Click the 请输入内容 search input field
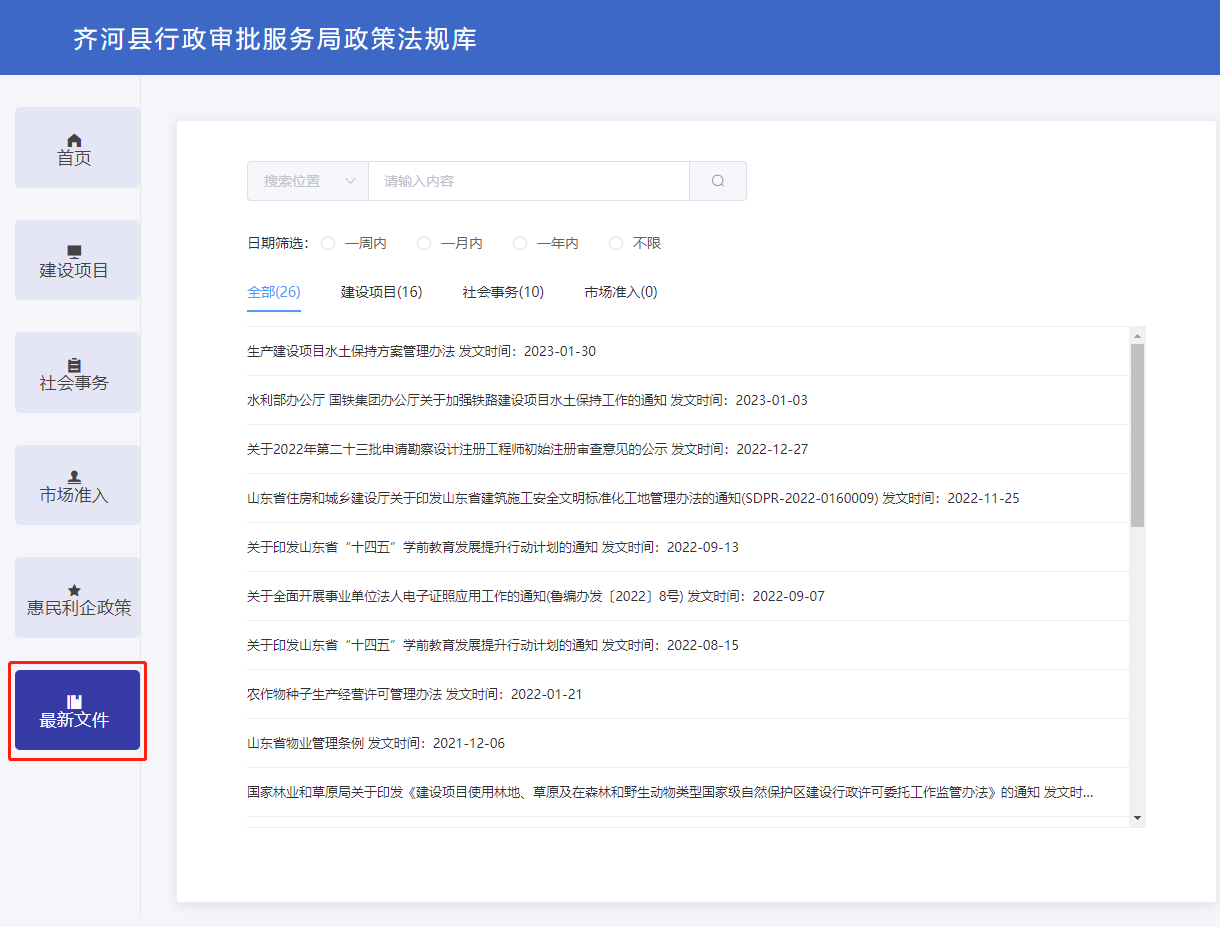This screenshot has height=927, width=1220. [528, 181]
